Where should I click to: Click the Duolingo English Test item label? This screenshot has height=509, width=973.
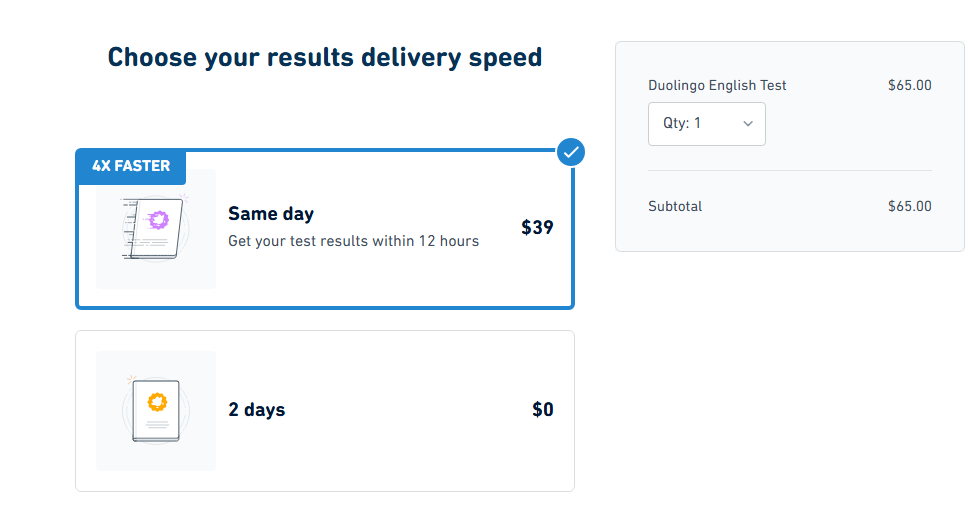click(x=717, y=86)
